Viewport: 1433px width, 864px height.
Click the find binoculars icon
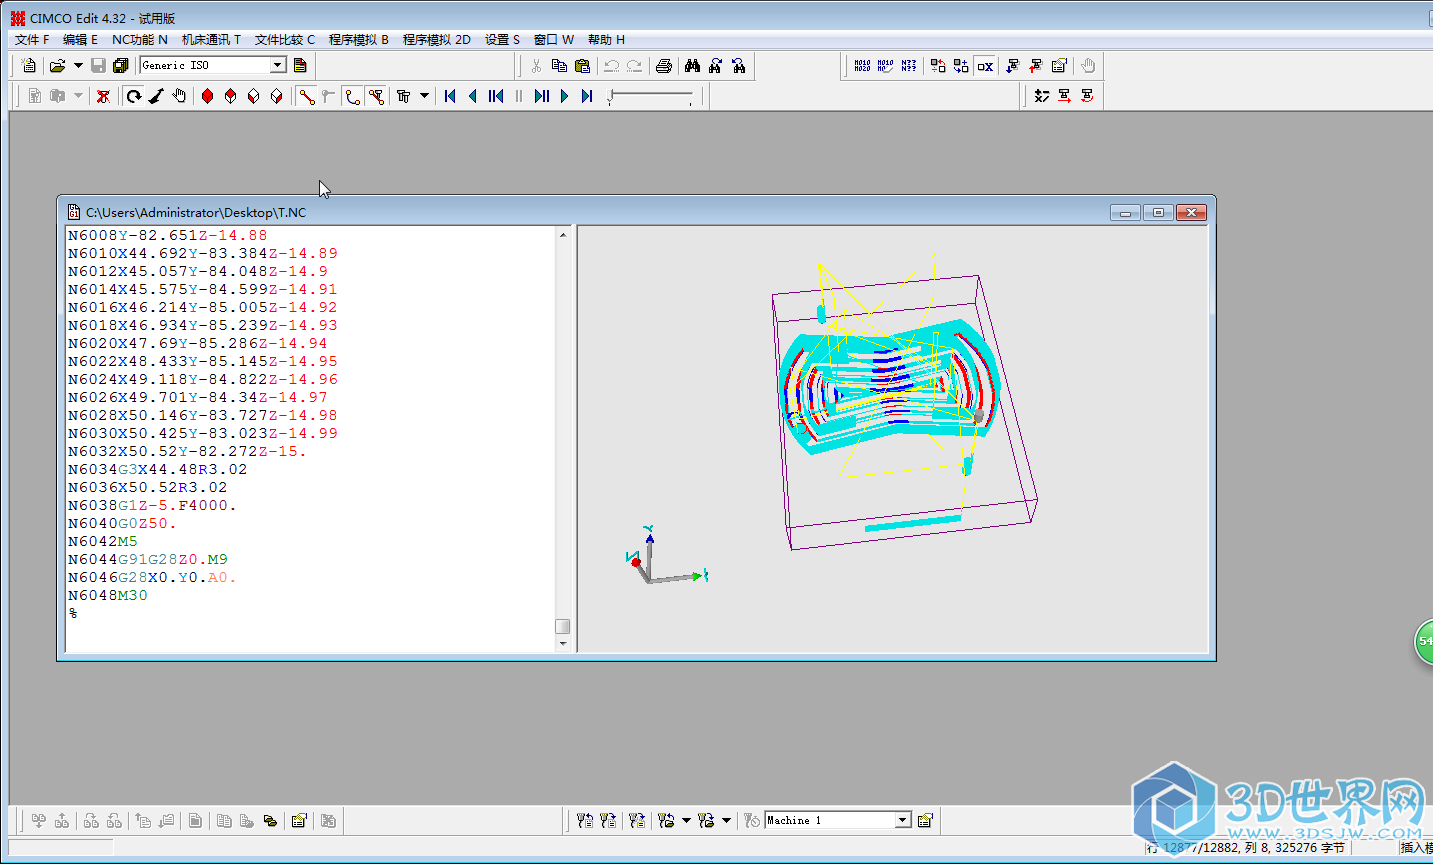[692, 66]
